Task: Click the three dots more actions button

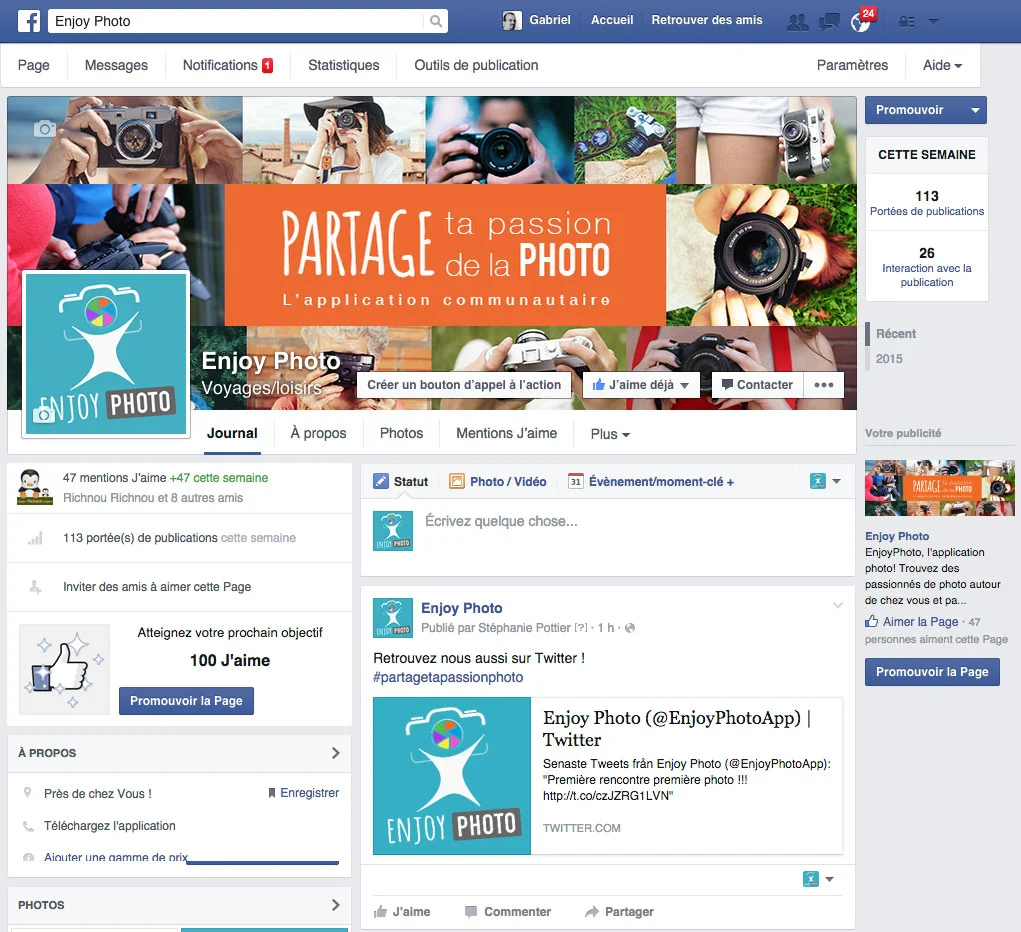Action: (x=824, y=385)
